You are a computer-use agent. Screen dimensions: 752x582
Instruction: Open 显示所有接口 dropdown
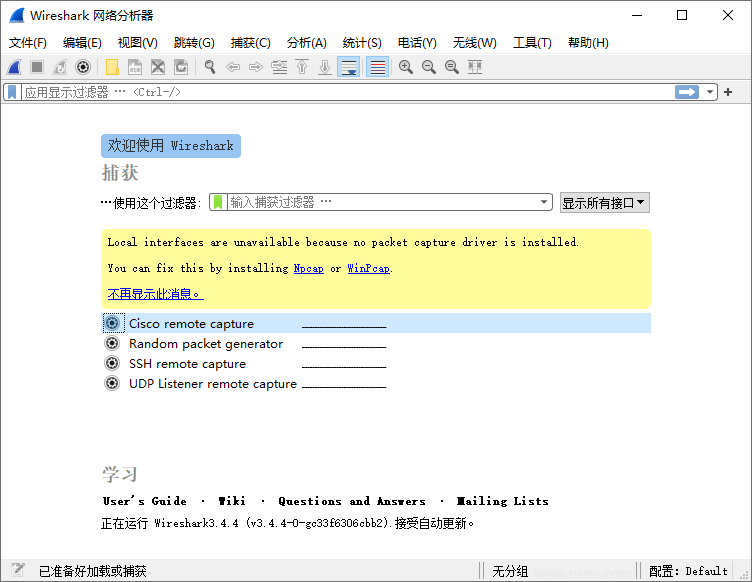(605, 203)
